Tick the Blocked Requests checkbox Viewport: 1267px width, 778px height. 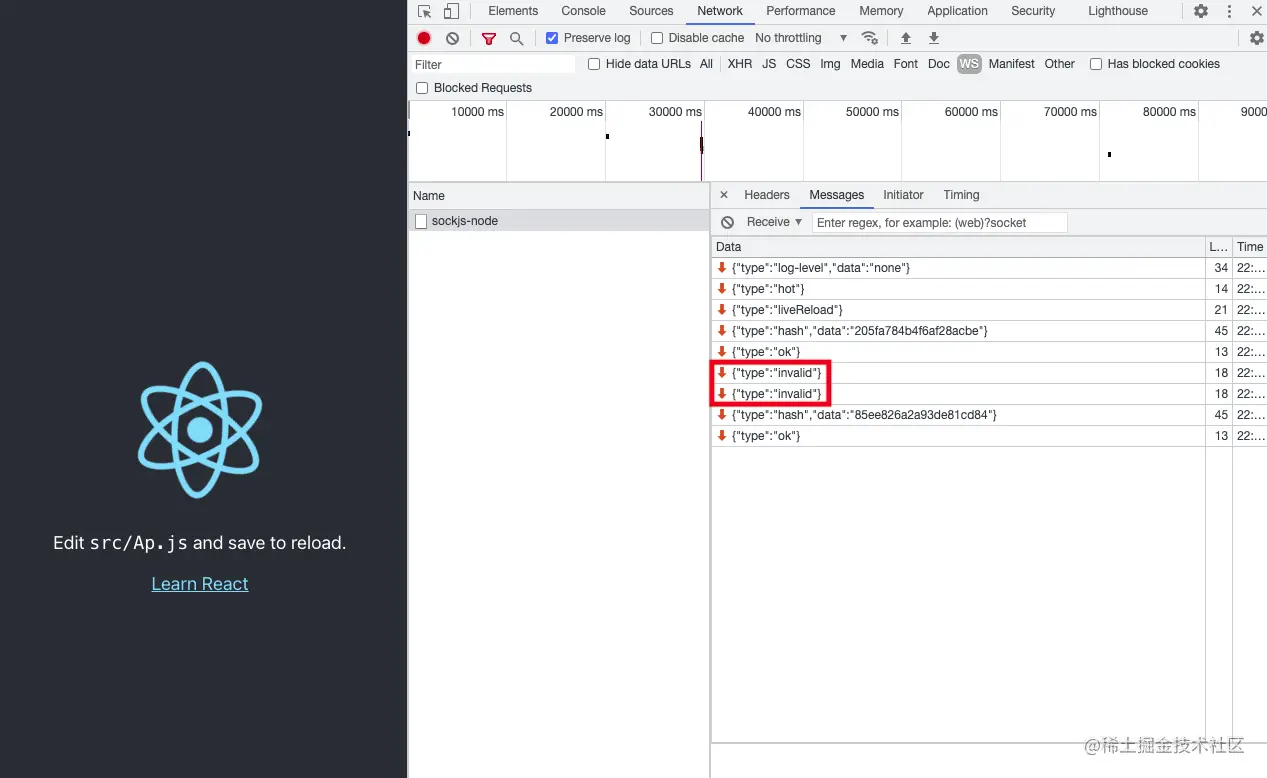point(422,88)
